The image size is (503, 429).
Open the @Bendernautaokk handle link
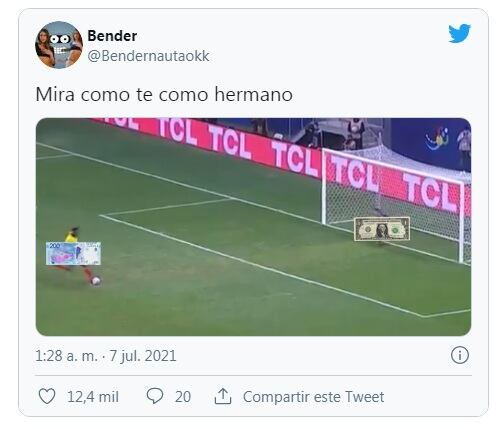pyautogui.click(x=148, y=56)
